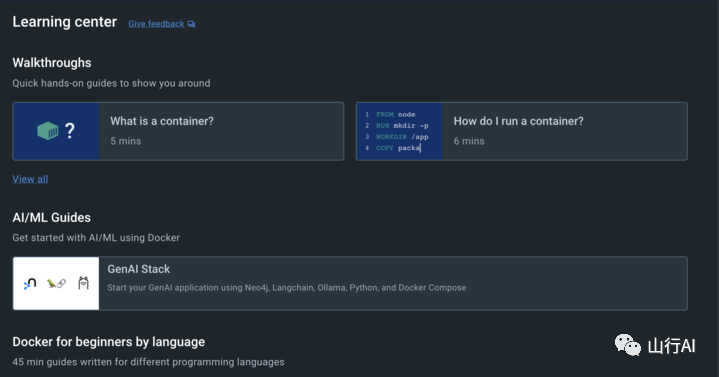Click '45 min guides written for different' subtitle

[148, 362]
